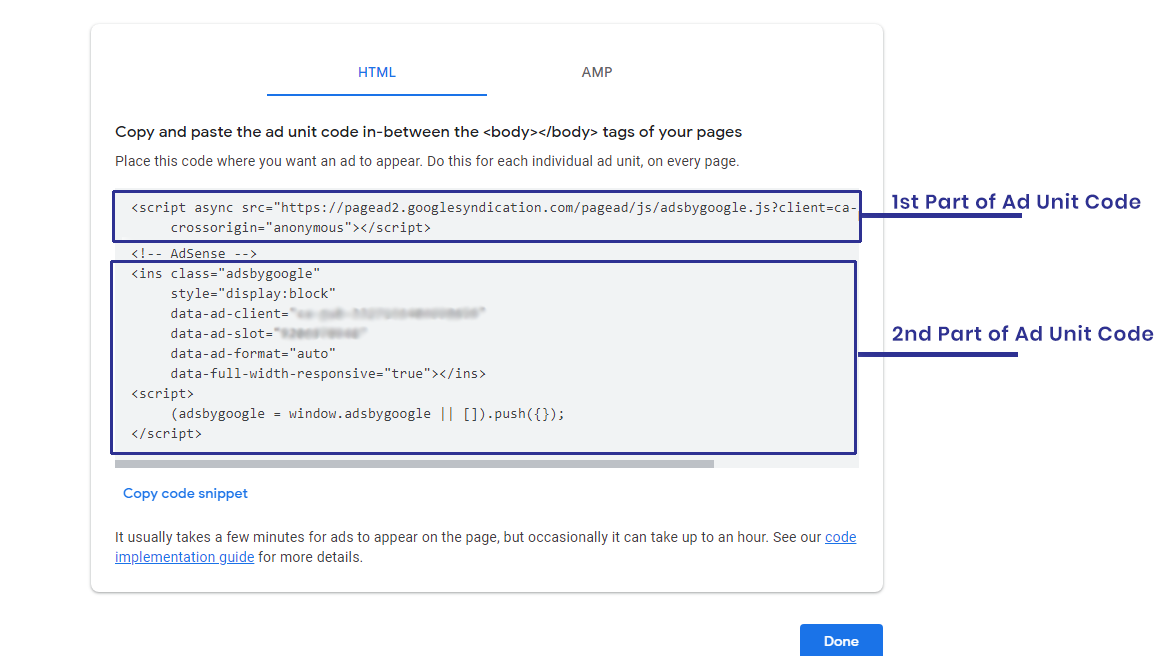Click the data-ad-client code line
This screenshot has height=656, width=1166.
tap(327, 313)
